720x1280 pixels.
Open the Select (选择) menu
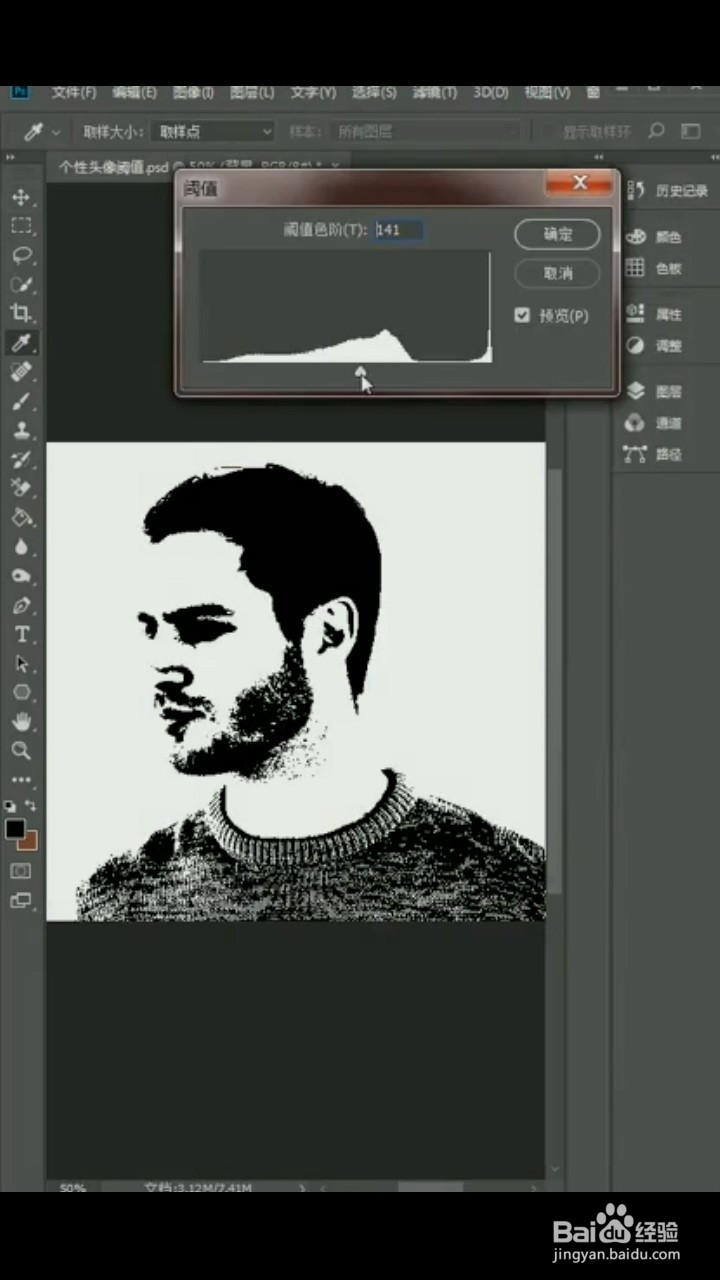374,92
